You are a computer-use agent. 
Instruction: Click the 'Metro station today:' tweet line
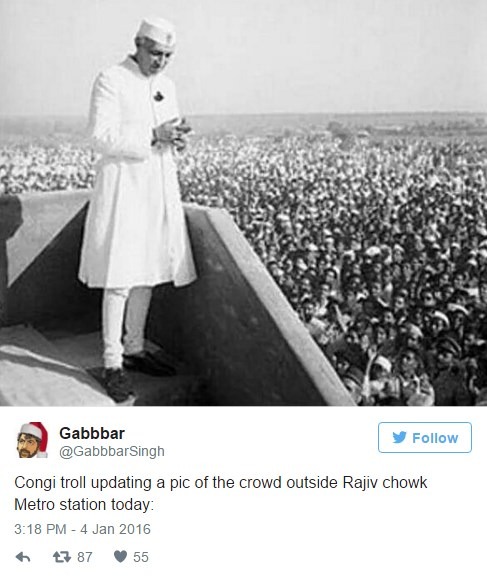coord(84,504)
